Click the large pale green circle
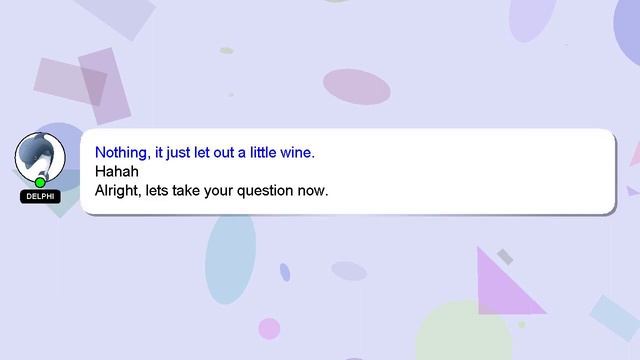The width and height of the screenshot is (640, 360). (x=463, y=333)
